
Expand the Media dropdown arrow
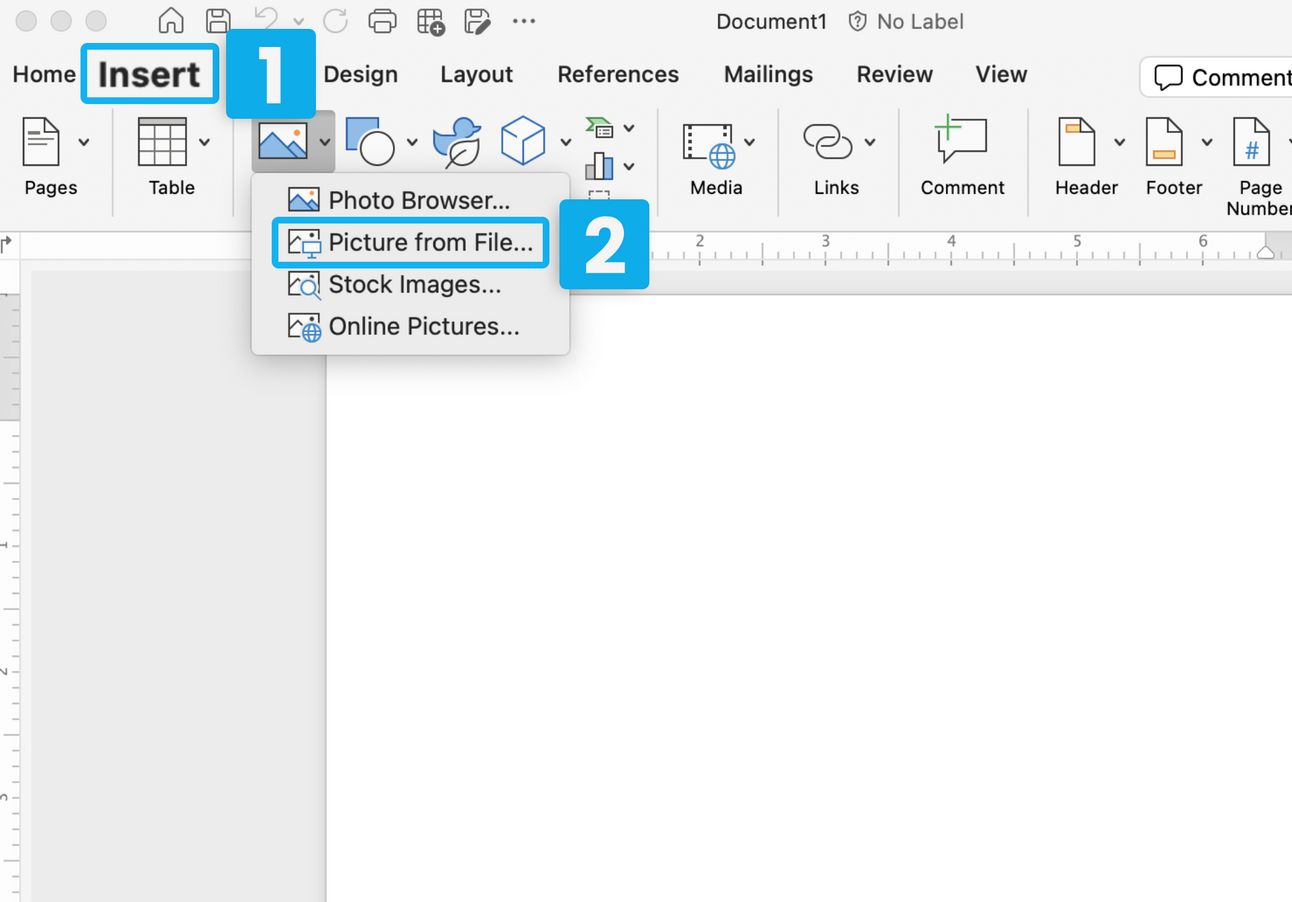point(749,142)
